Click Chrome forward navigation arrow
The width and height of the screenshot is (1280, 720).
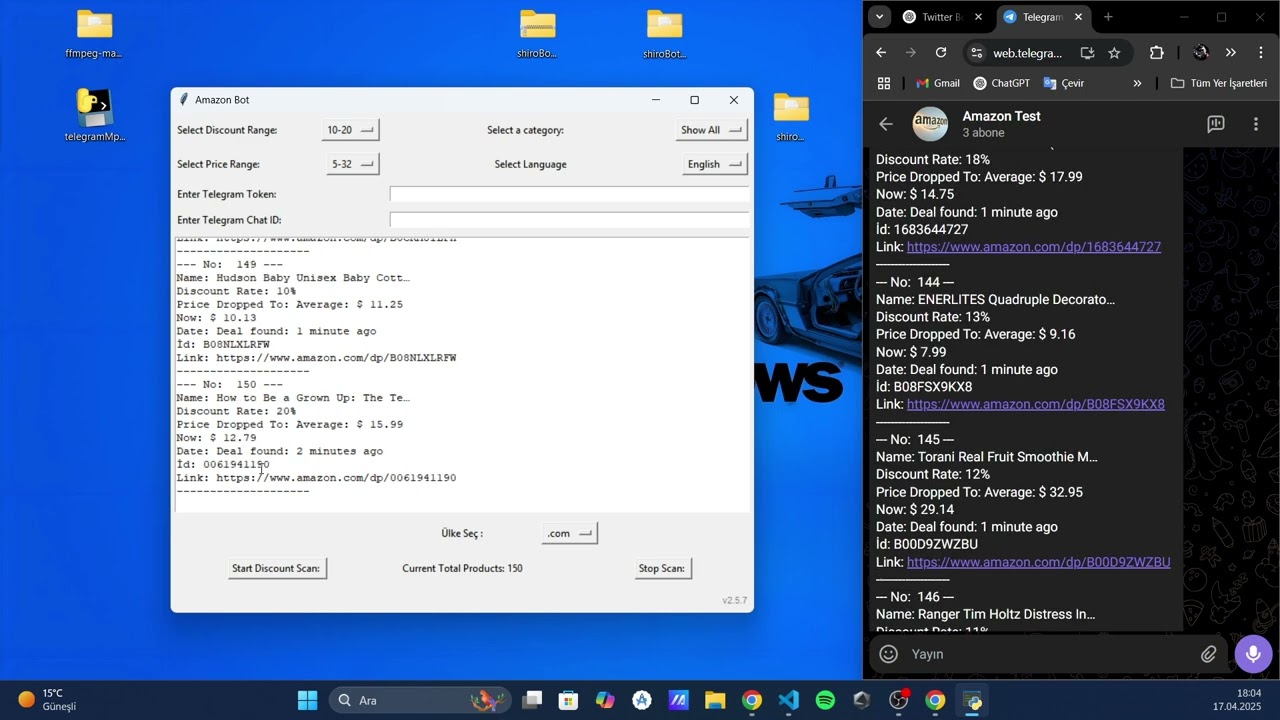pyautogui.click(x=910, y=53)
